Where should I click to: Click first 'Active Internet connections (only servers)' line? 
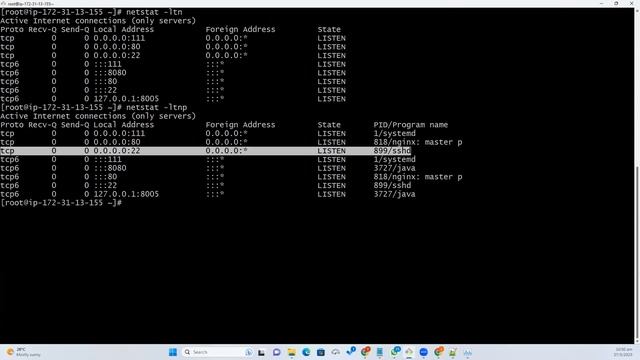click(98, 20)
